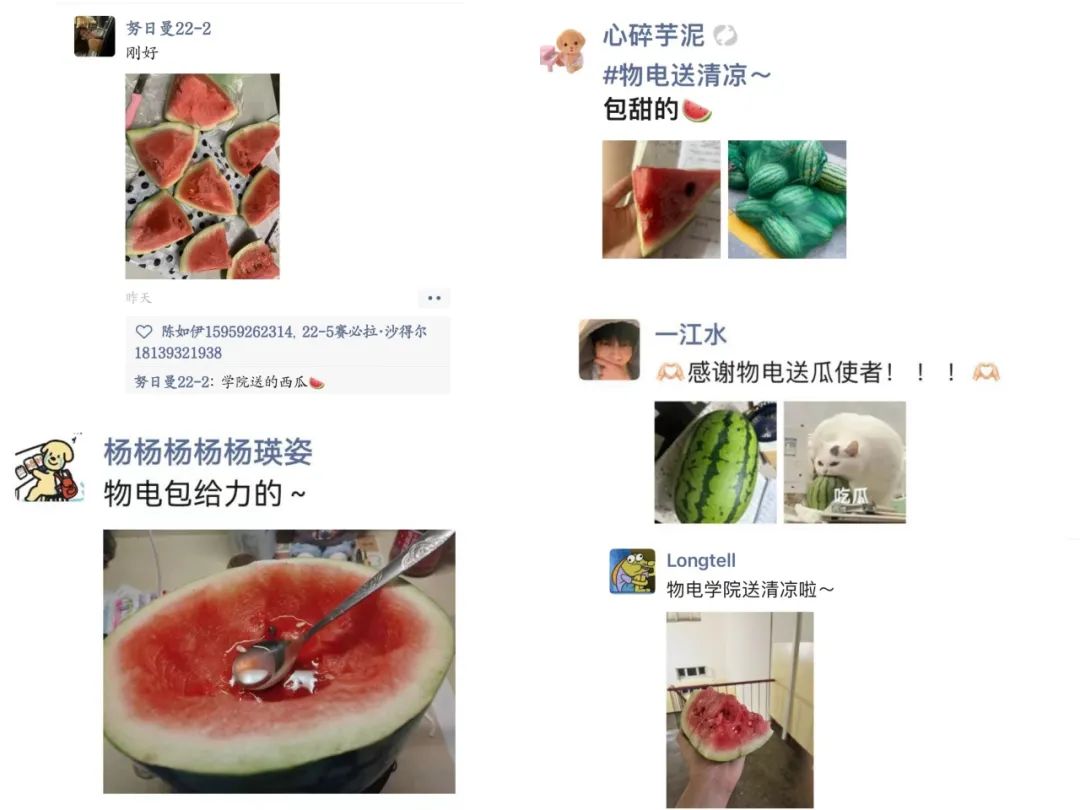The height and width of the screenshot is (810, 1080).
Task: Tap the heart like icon beside 陈如伊
Action: tap(143, 332)
